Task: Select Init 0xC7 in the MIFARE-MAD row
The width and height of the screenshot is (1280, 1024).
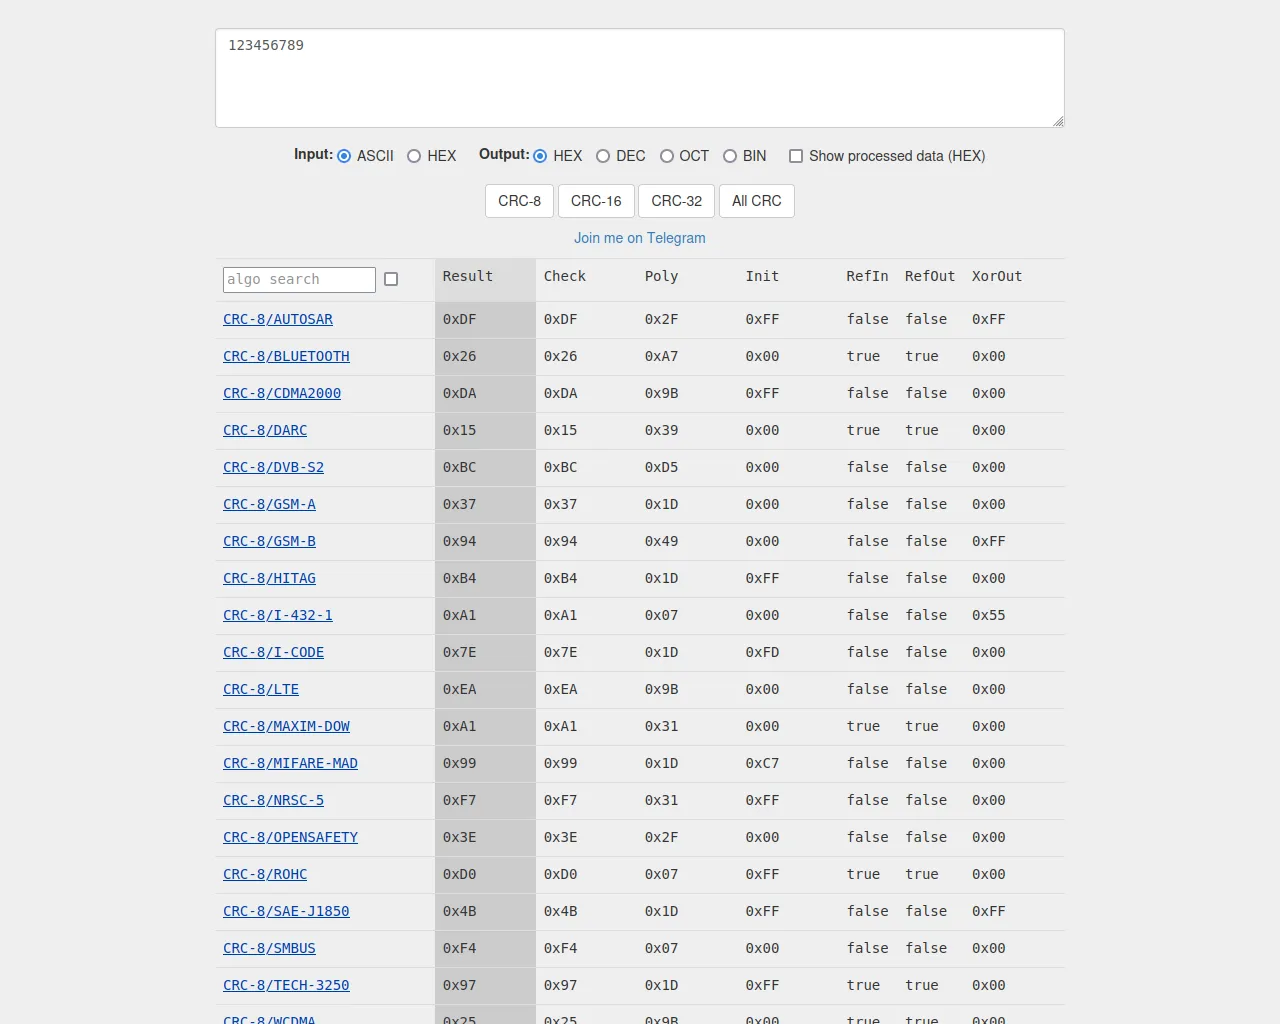Action: pos(763,763)
